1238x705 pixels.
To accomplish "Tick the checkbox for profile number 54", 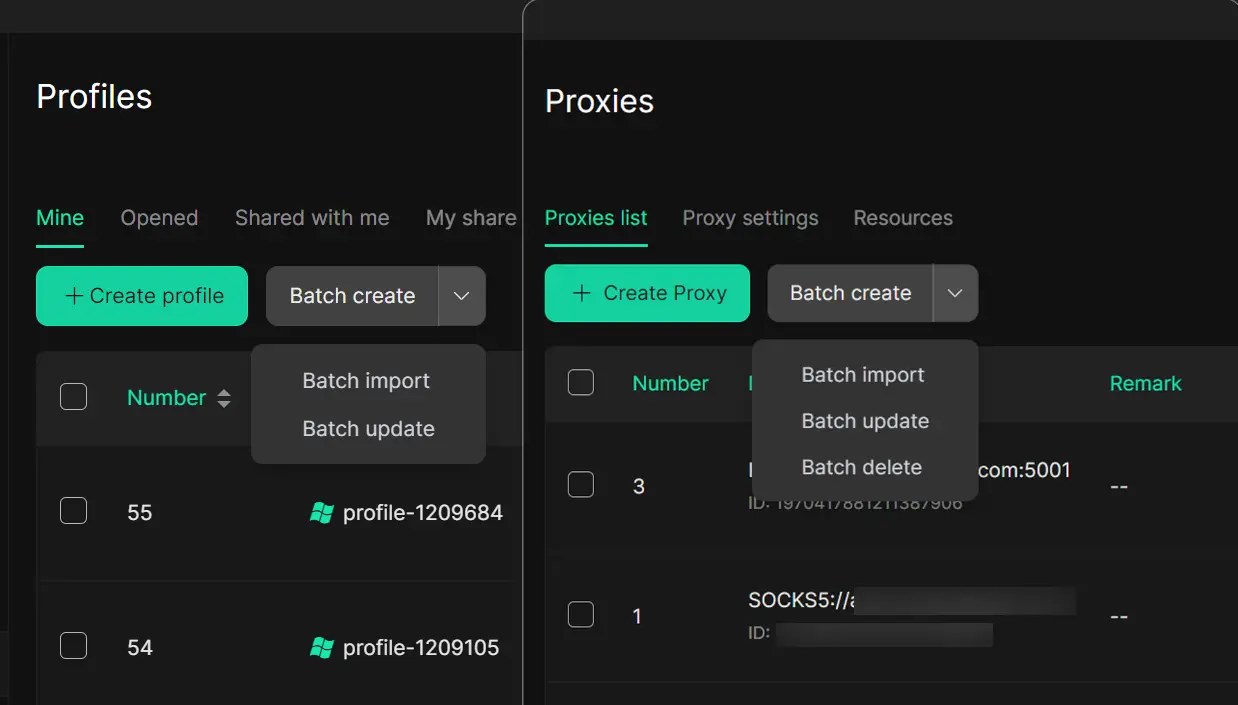I will click(73, 646).
